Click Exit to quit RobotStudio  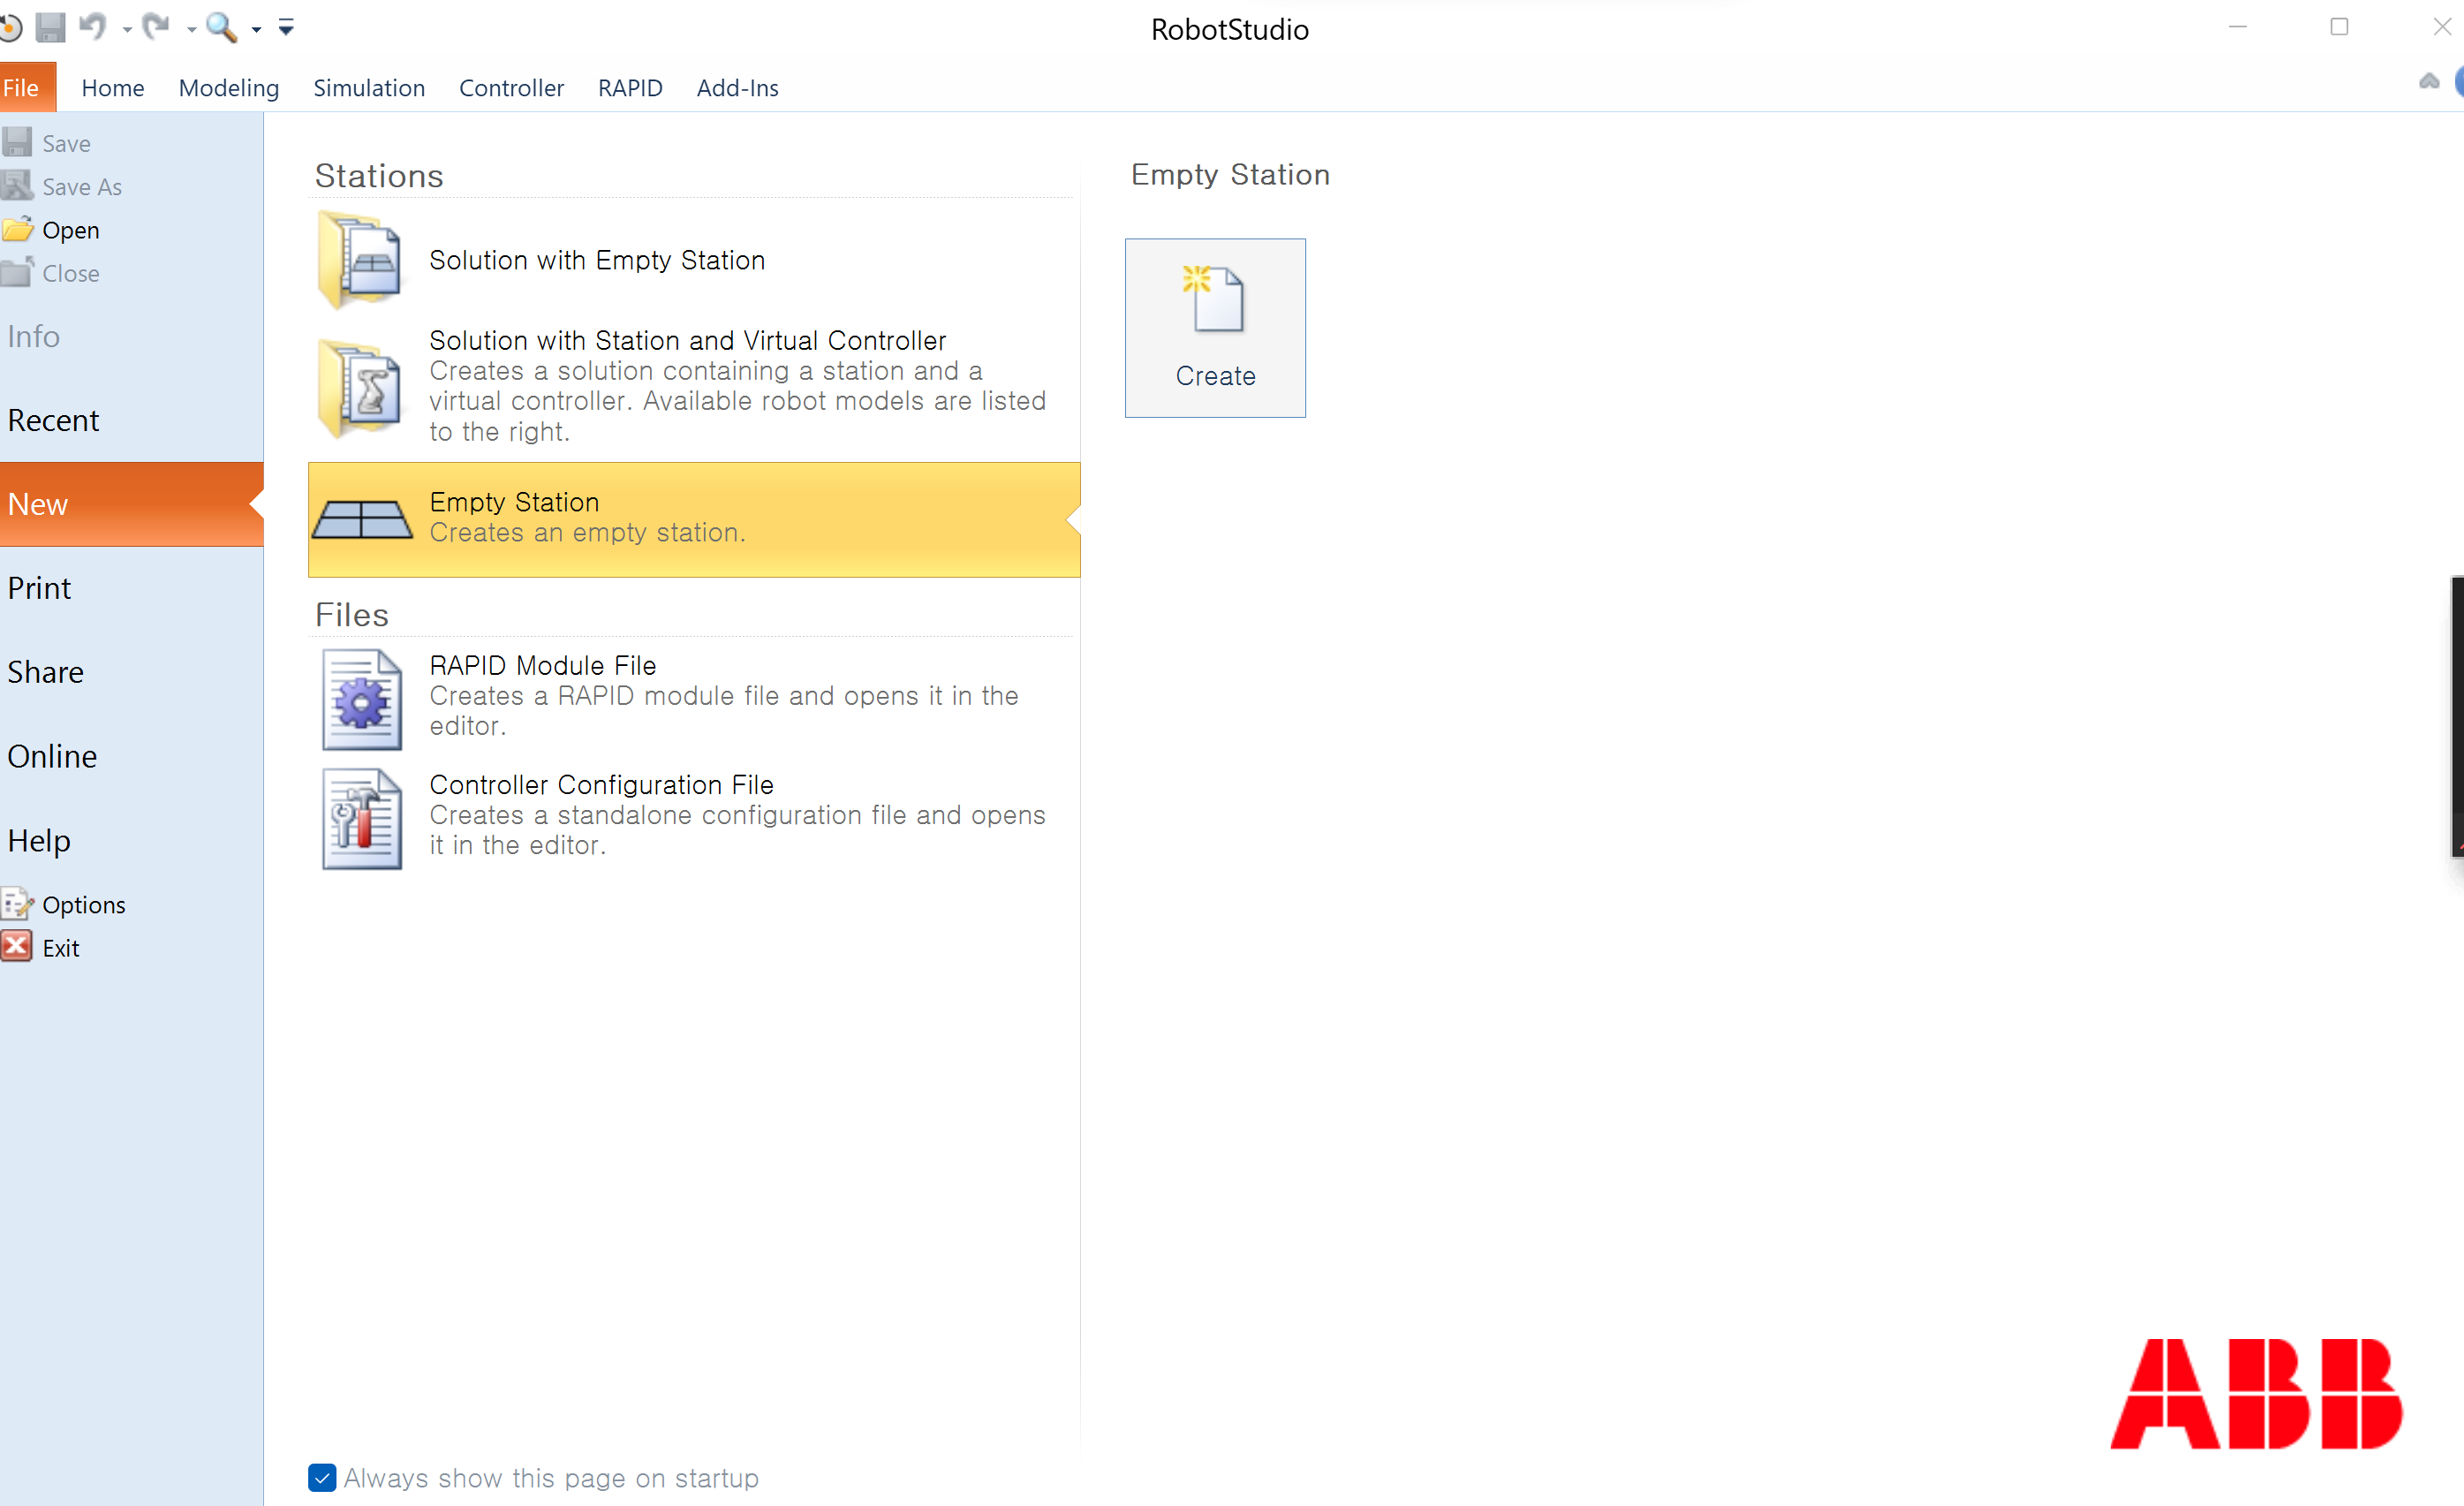[x=61, y=948]
